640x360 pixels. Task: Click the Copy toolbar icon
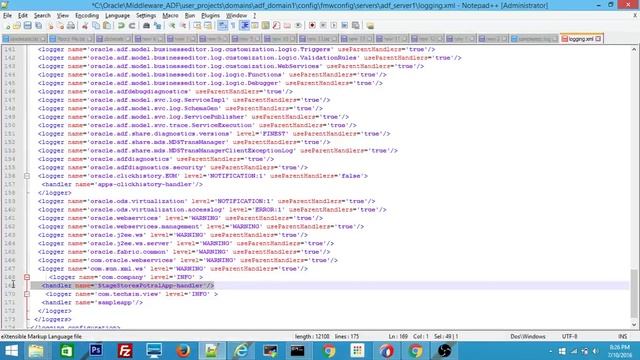coord(96,26)
